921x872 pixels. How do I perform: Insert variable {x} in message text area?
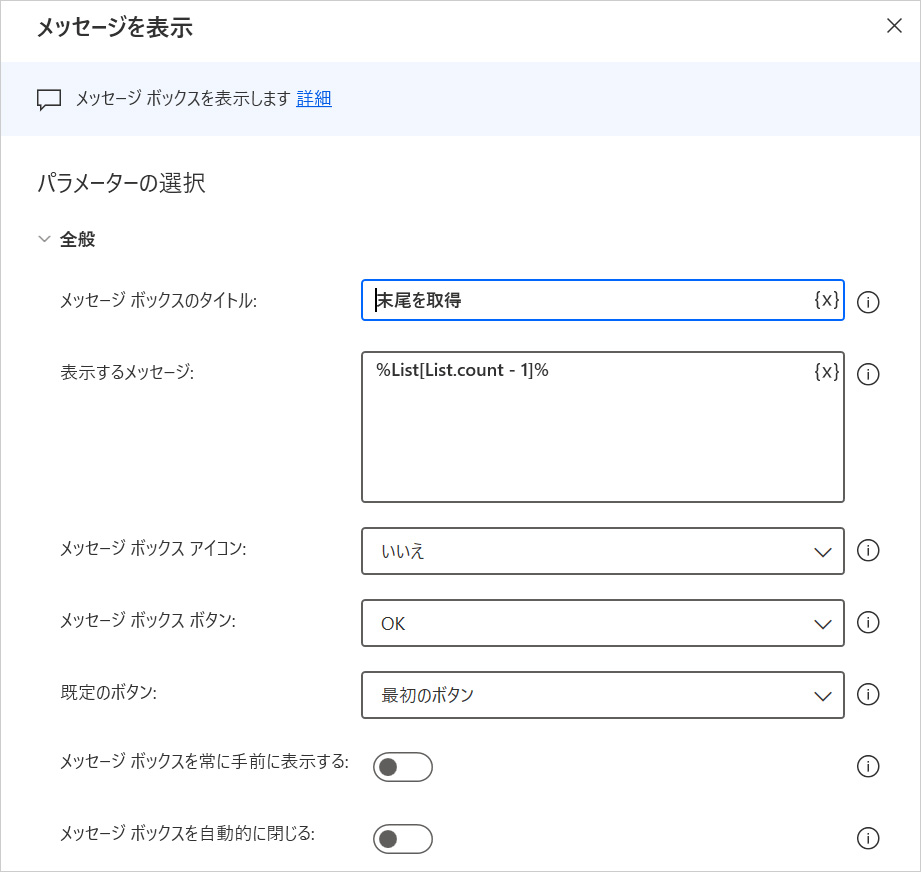pyautogui.click(x=826, y=372)
